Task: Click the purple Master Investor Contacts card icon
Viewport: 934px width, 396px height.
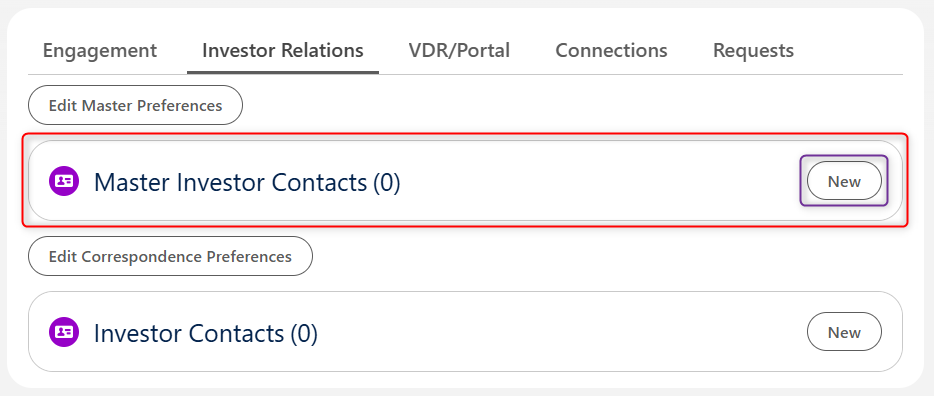Action: tap(64, 182)
